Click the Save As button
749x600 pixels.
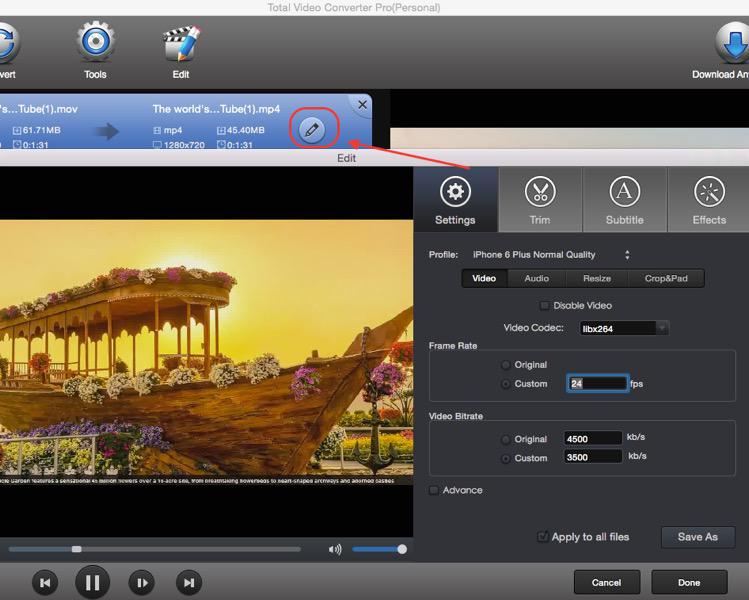[x=697, y=537]
